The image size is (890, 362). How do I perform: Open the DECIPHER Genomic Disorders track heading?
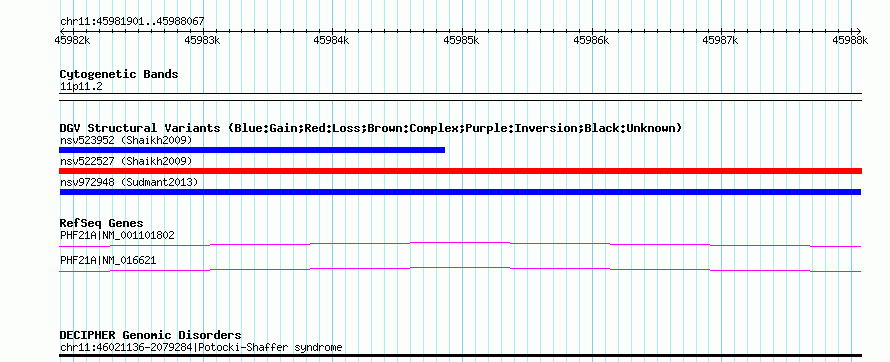150,335
